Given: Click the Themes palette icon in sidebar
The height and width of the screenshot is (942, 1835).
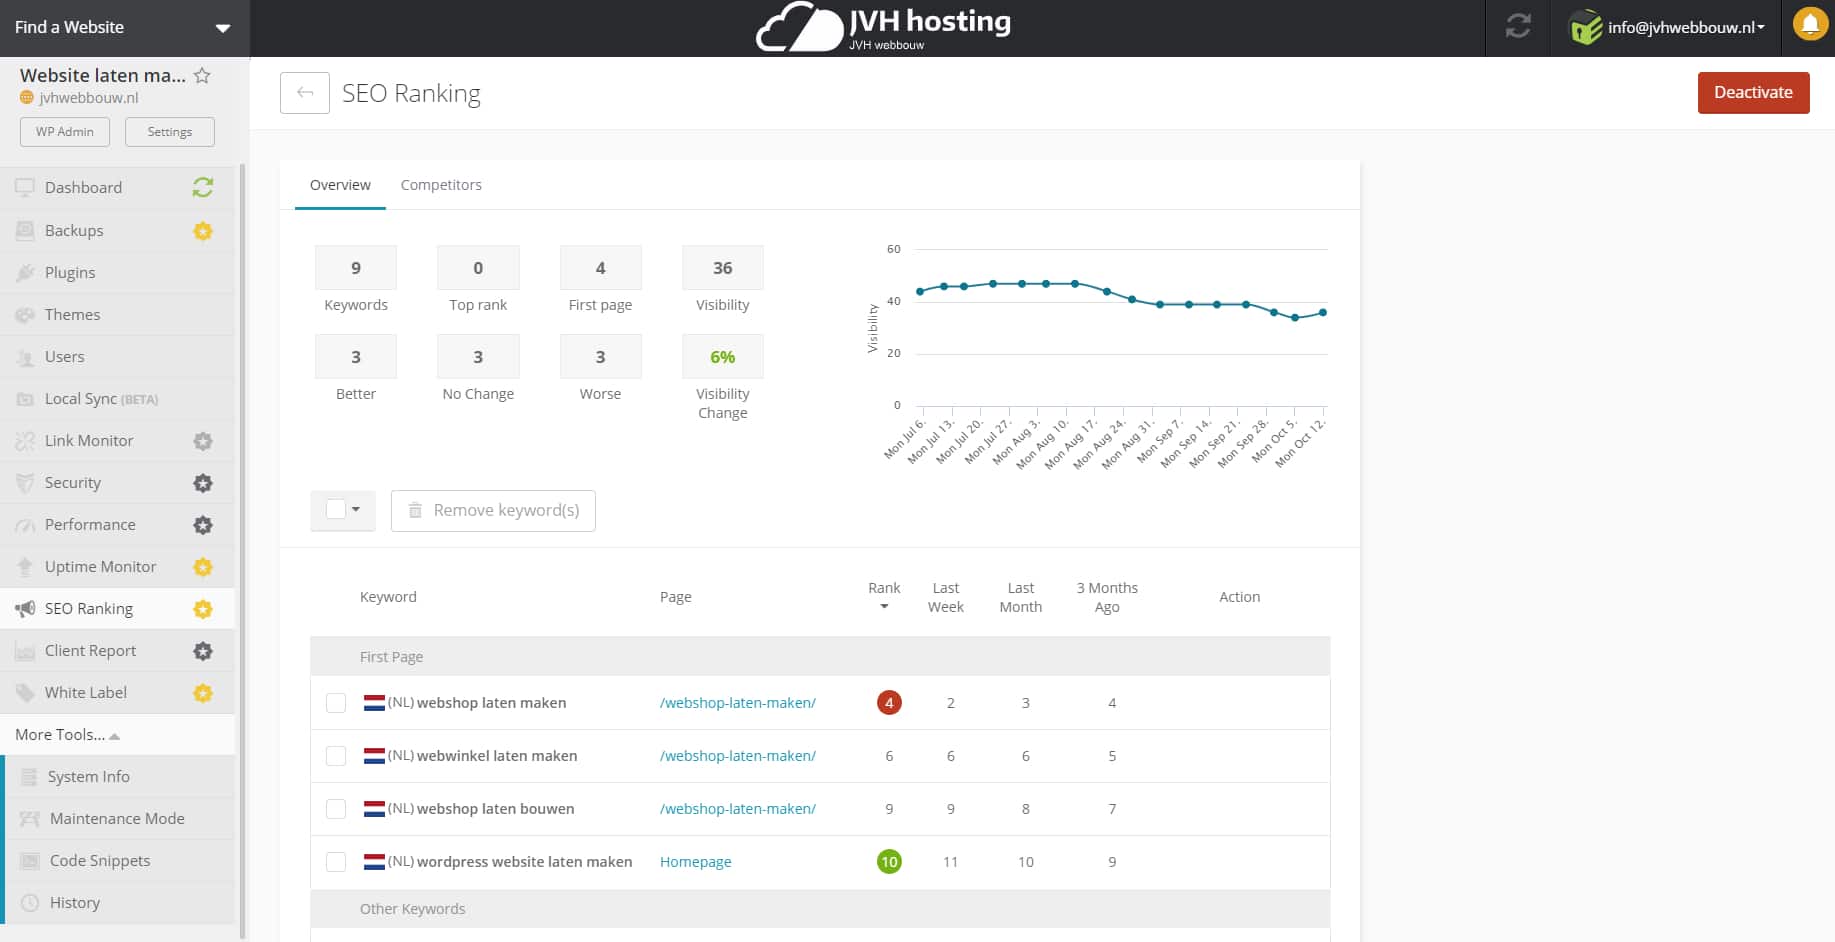Looking at the screenshot, I should coord(25,315).
